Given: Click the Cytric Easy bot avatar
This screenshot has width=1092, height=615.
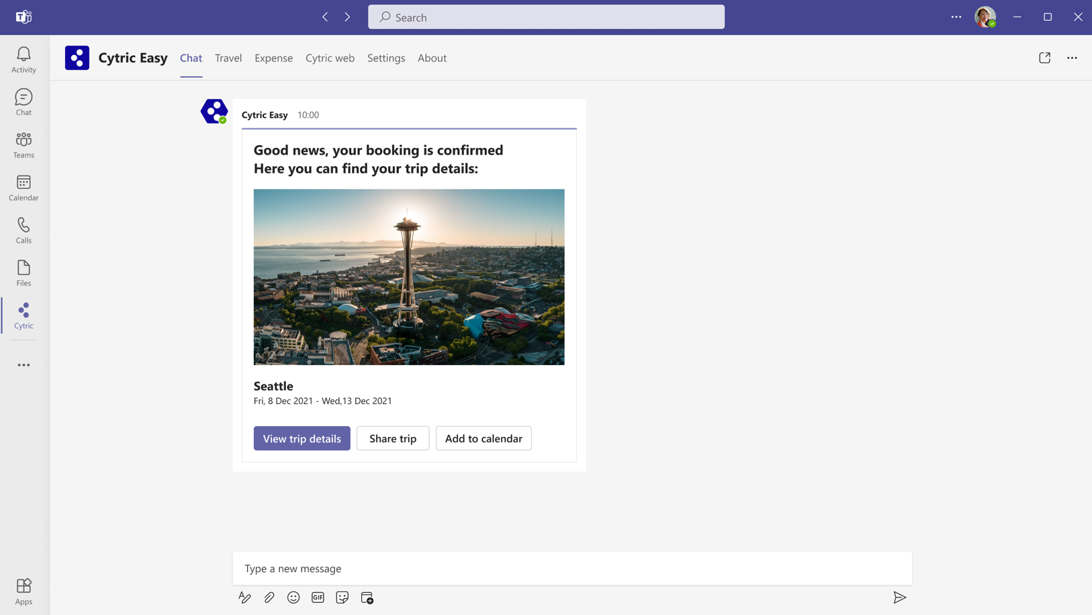Looking at the screenshot, I should [x=214, y=111].
